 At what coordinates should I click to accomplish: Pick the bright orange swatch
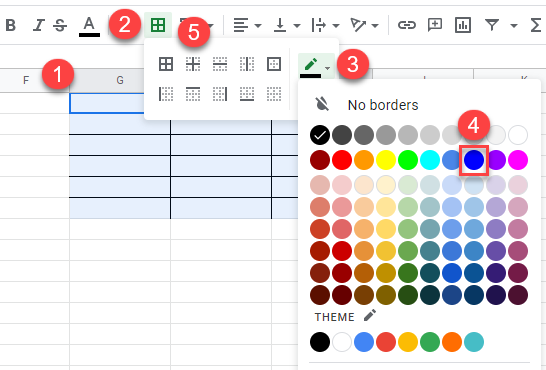pyautogui.click(x=364, y=160)
